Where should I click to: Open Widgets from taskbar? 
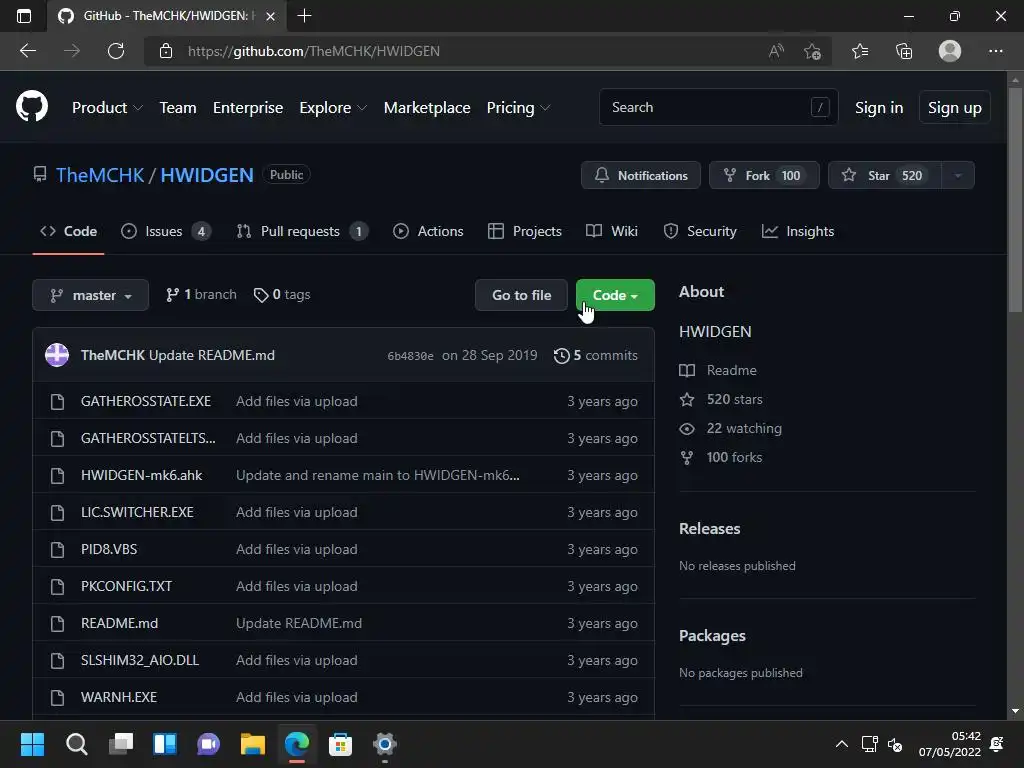point(165,744)
